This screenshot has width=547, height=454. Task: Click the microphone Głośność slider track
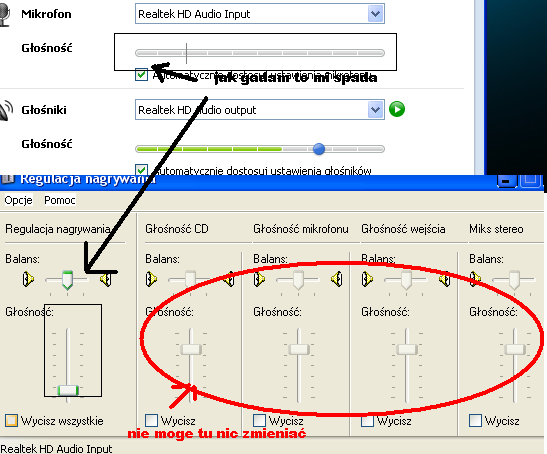coord(260,53)
